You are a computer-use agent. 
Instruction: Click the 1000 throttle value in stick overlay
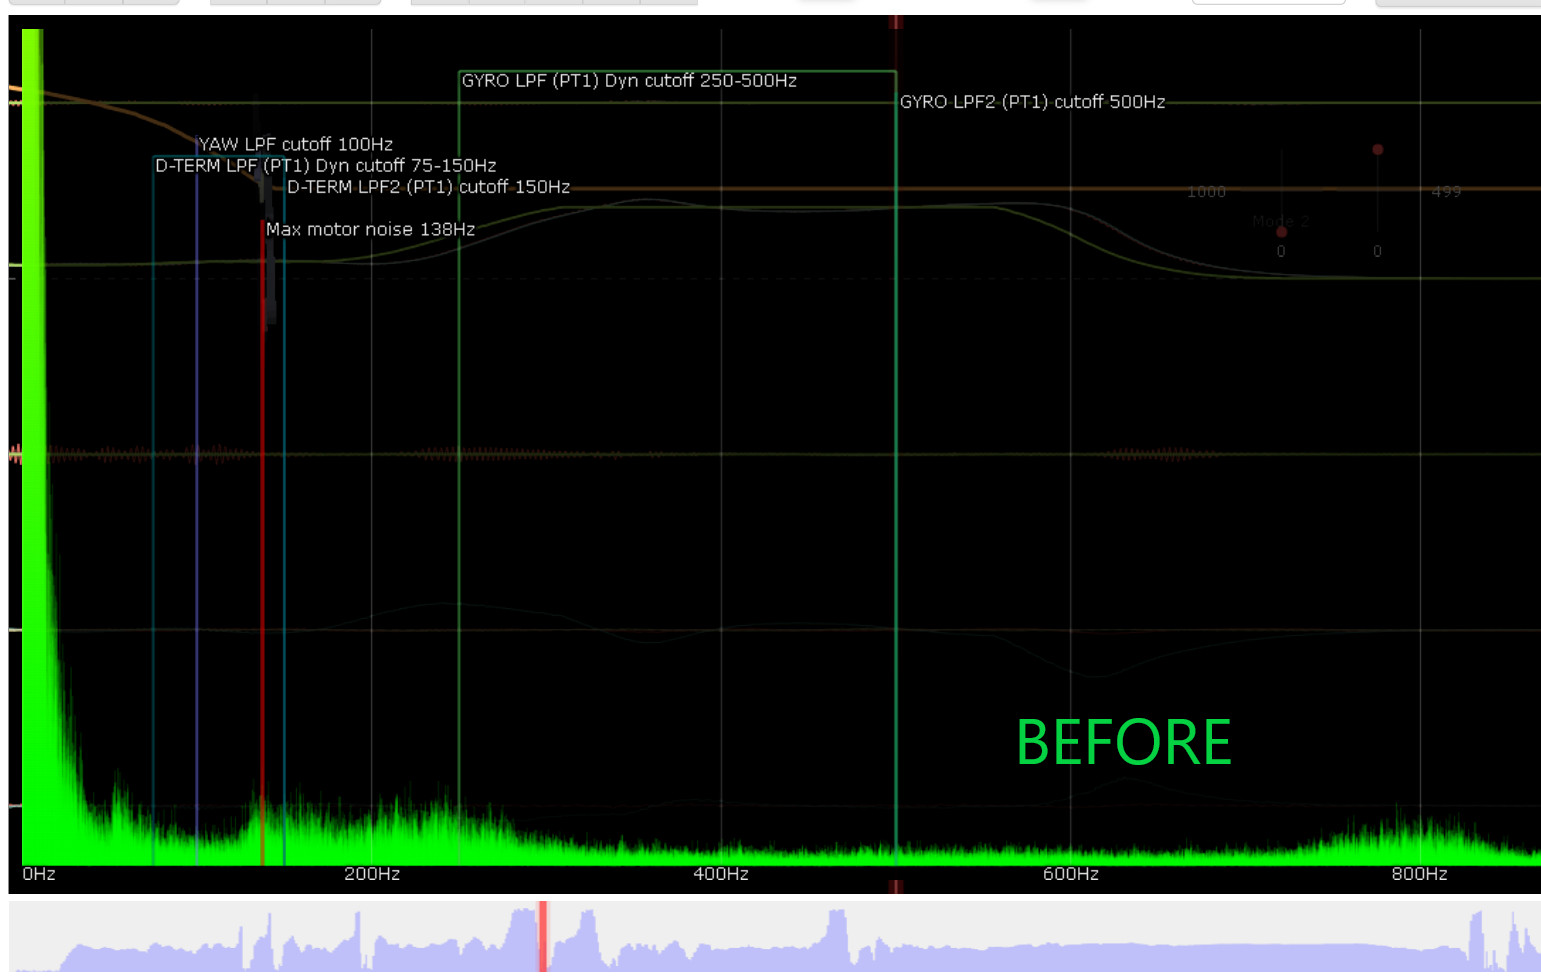point(1206,192)
